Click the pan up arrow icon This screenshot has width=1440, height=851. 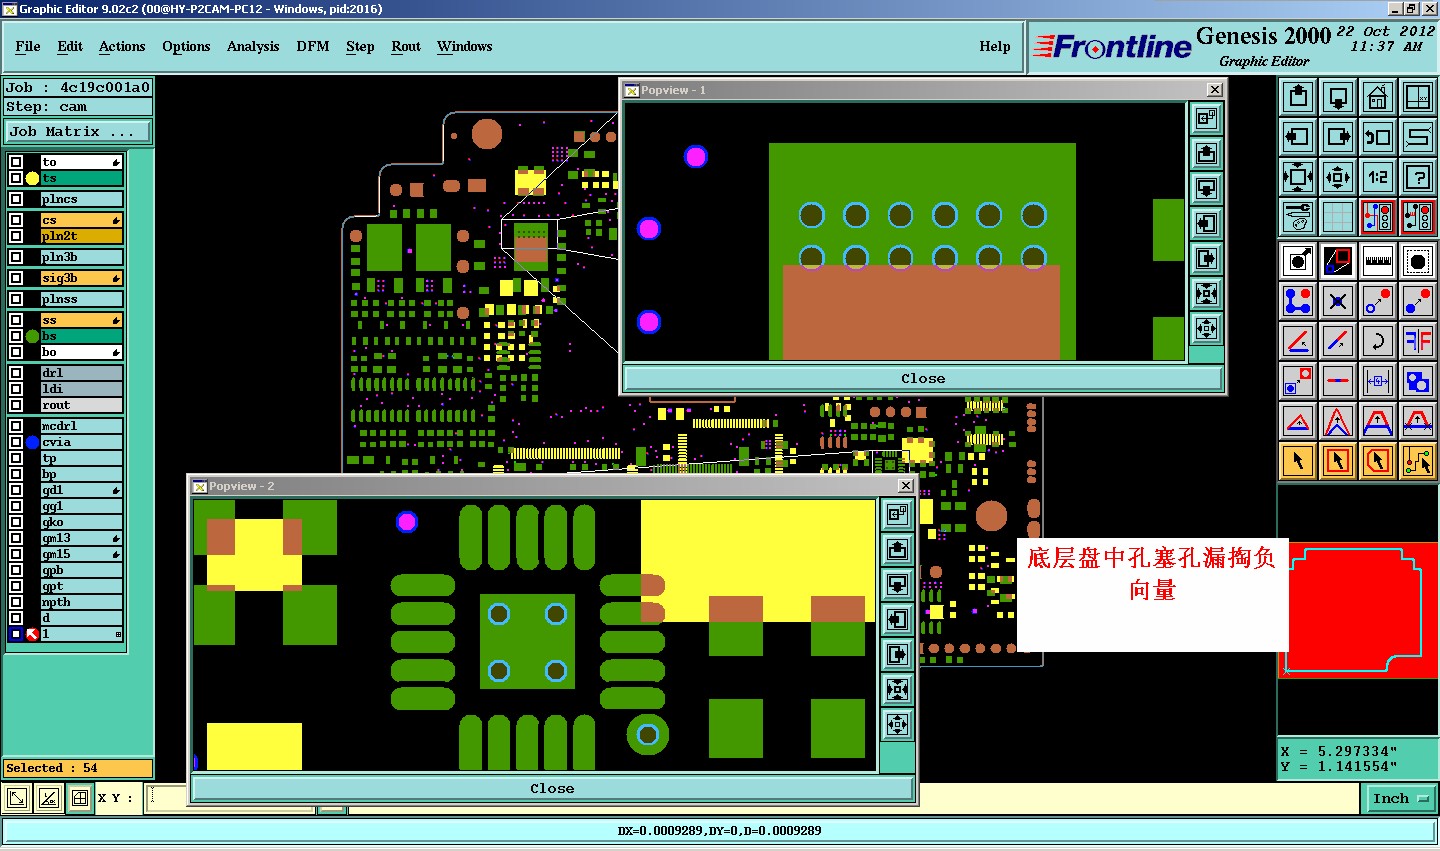(x=1298, y=97)
